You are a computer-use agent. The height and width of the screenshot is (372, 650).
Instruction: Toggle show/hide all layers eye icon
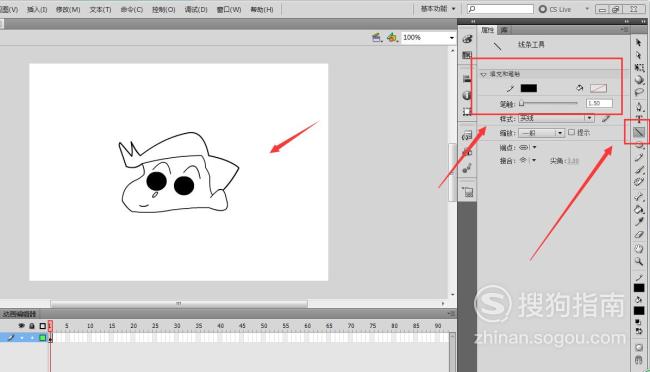point(21,326)
